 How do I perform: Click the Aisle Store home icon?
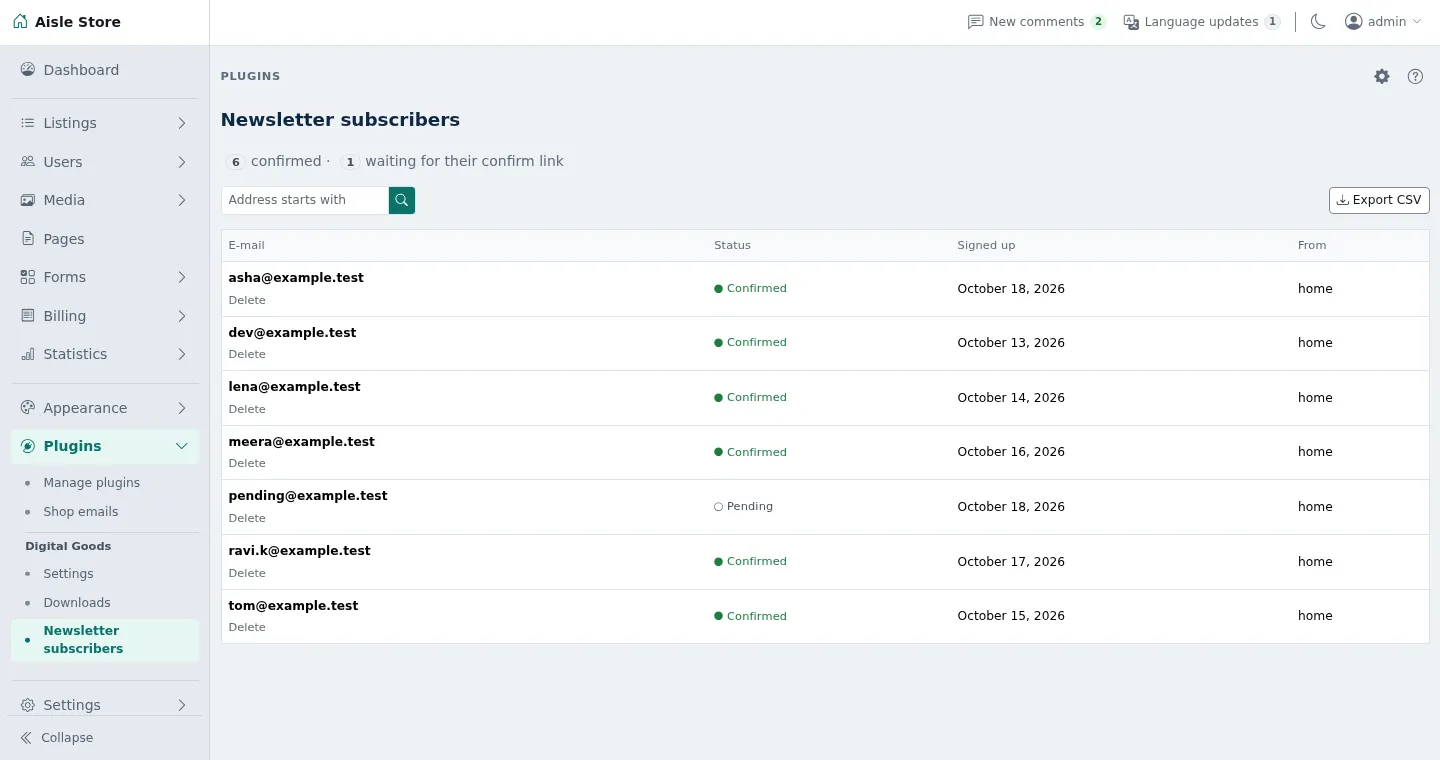21,21
